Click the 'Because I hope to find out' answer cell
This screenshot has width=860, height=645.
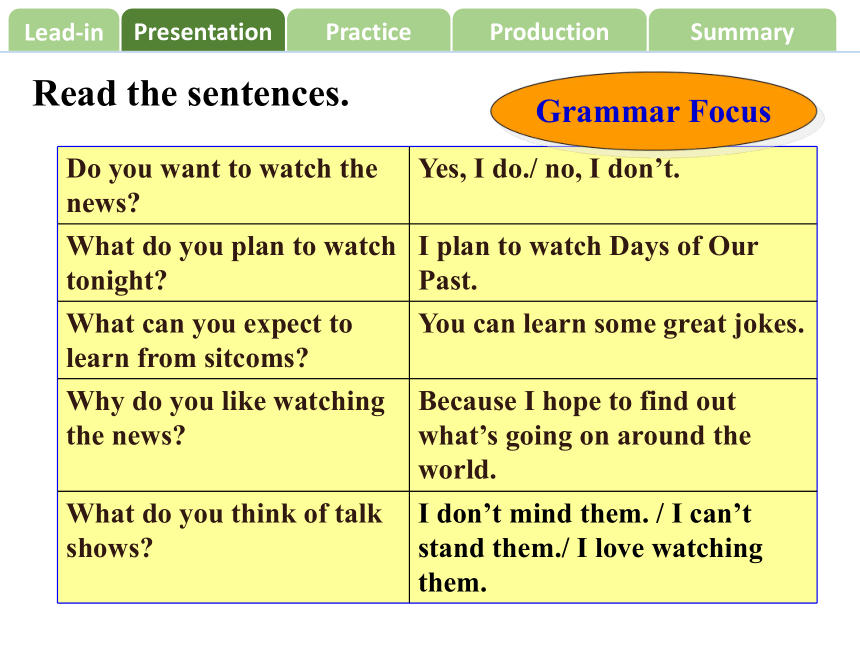(613, 435)
